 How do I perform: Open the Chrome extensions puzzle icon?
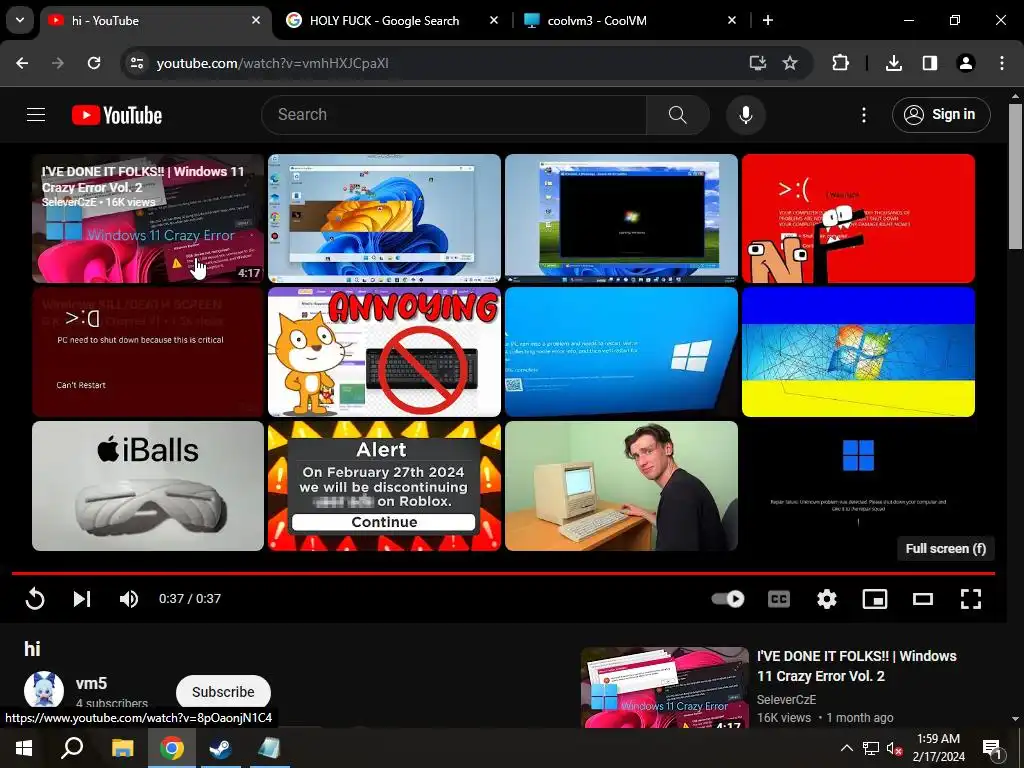tap(840, 63)
